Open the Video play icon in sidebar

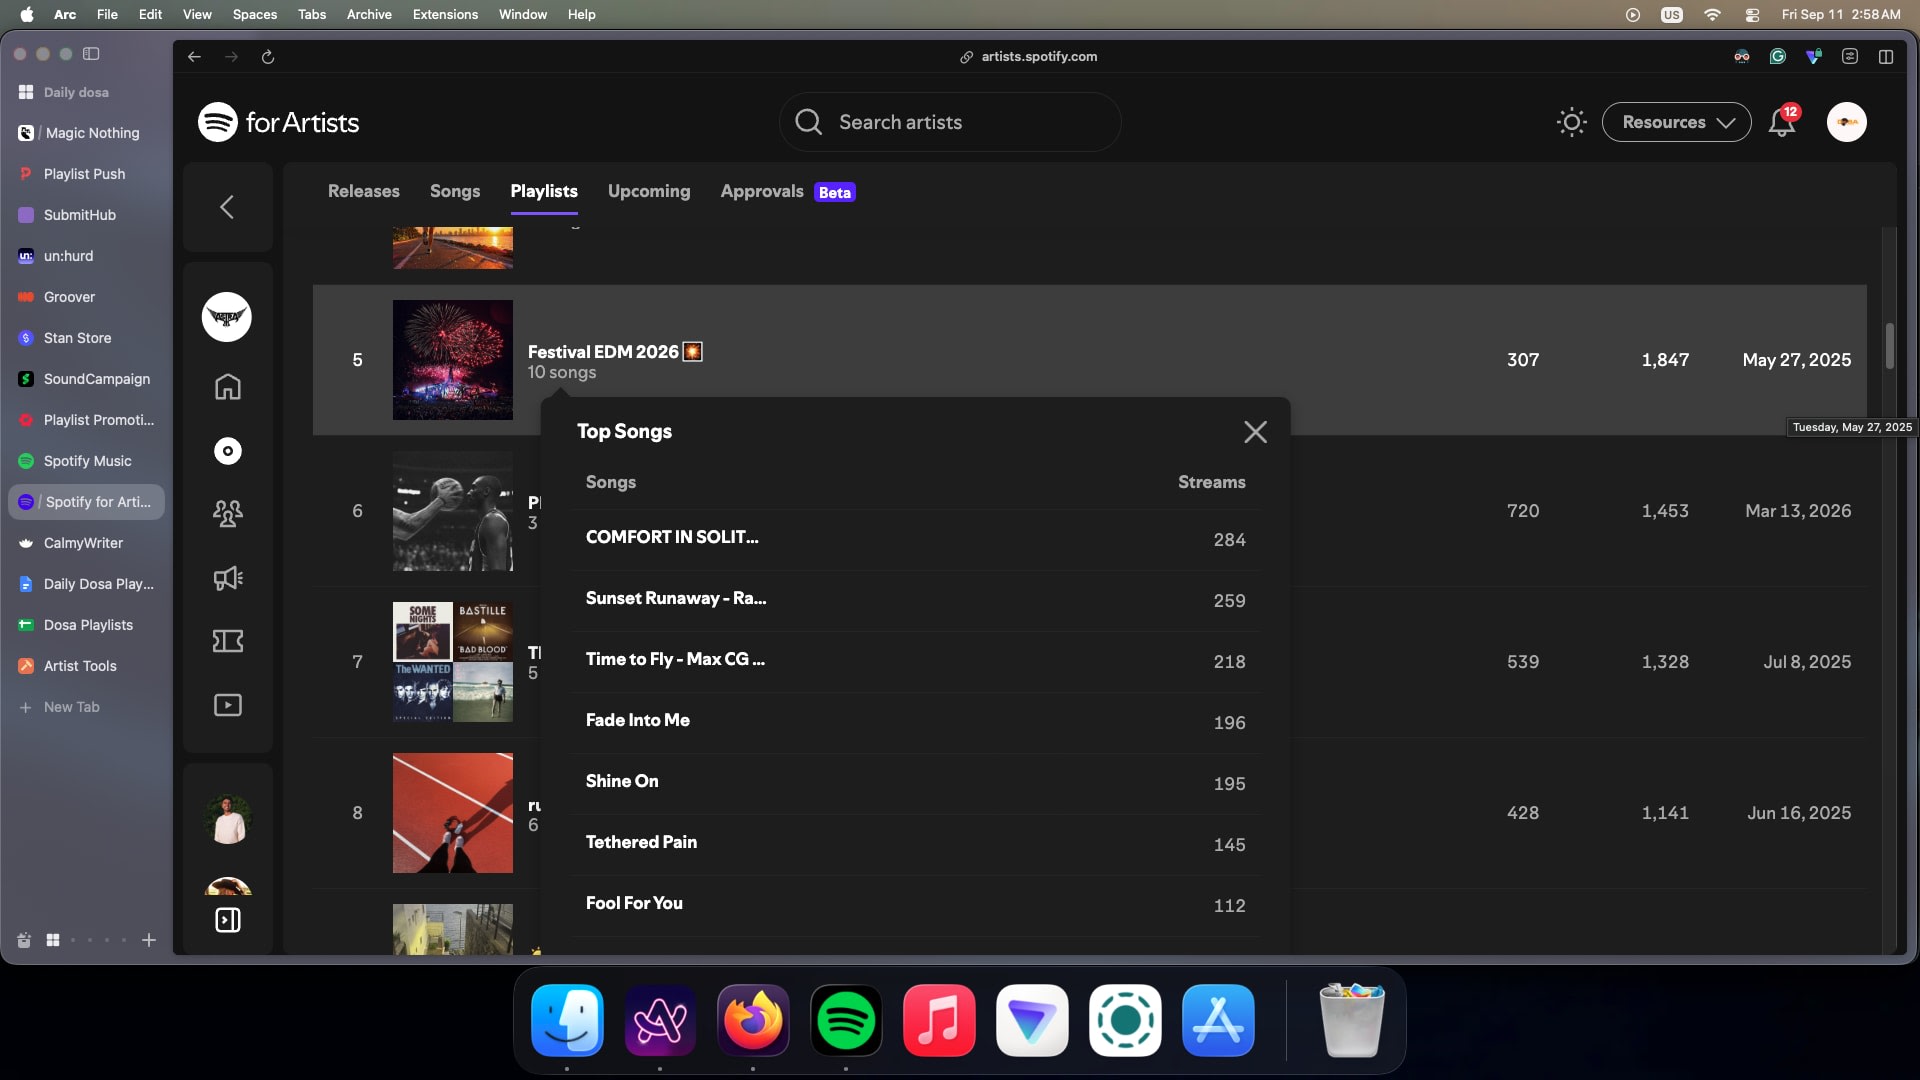pyautogui.click(x=228, y=705)
